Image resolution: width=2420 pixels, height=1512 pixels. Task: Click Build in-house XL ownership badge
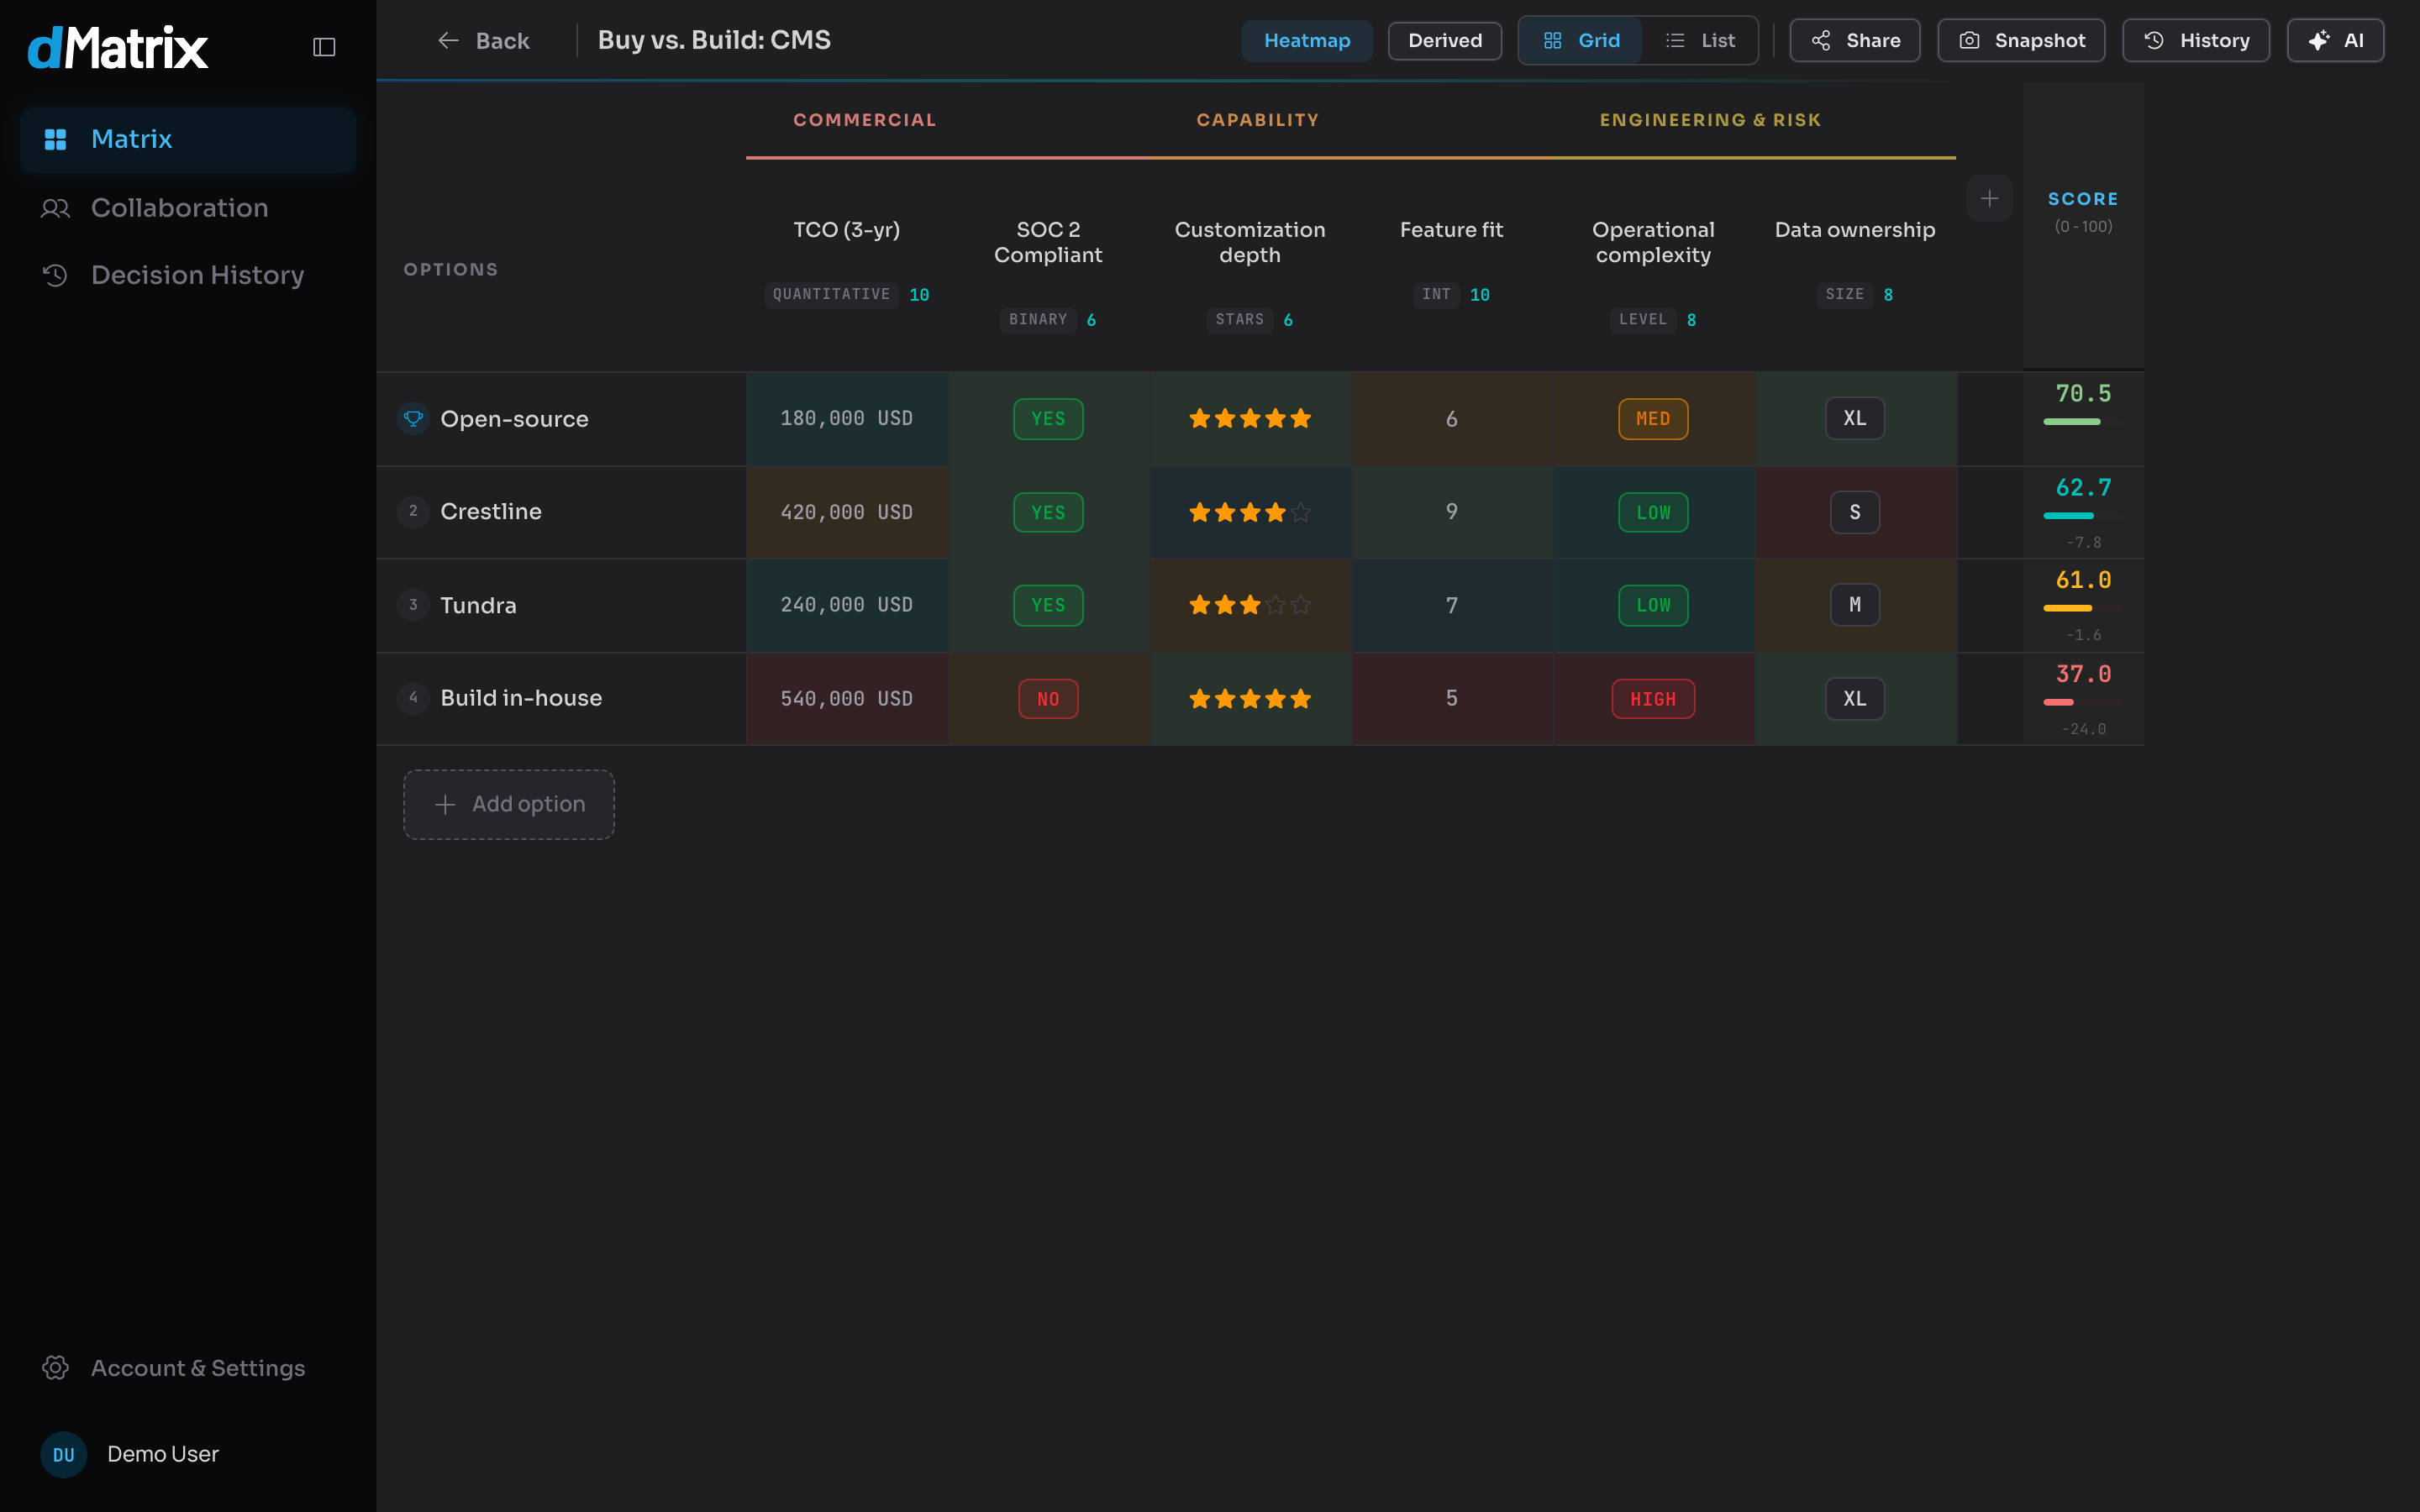1855,699
